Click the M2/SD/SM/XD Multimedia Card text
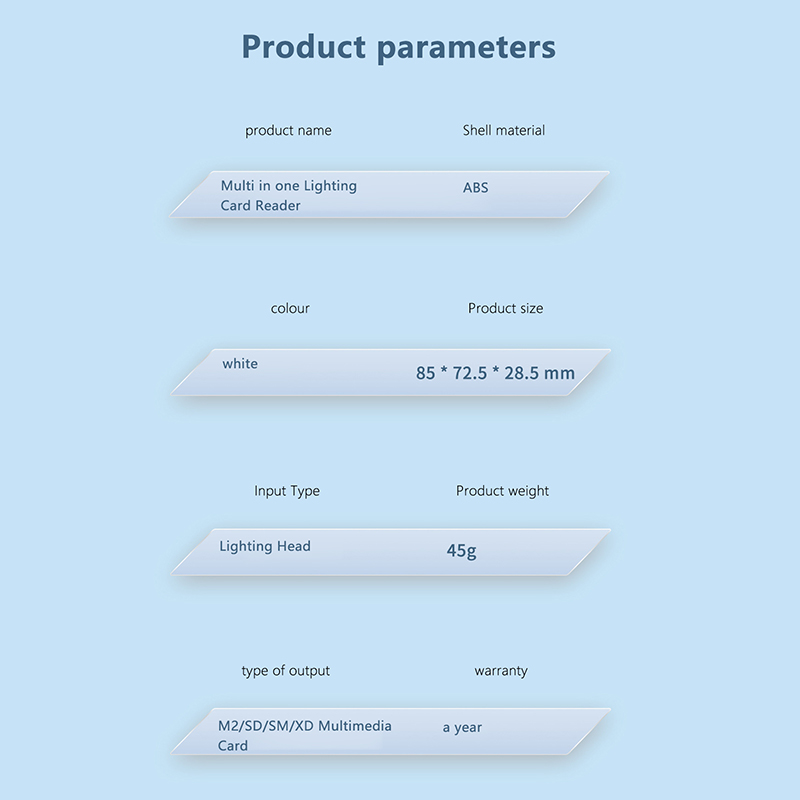 click(304, 735)
